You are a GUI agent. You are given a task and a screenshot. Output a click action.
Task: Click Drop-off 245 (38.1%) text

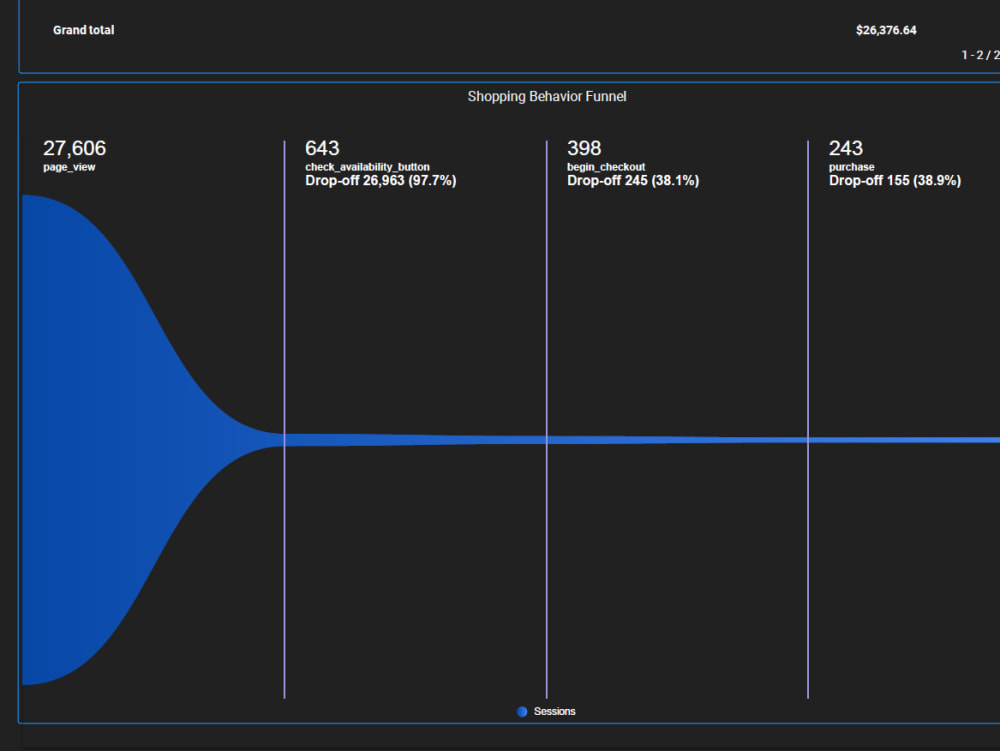(633, 180)
